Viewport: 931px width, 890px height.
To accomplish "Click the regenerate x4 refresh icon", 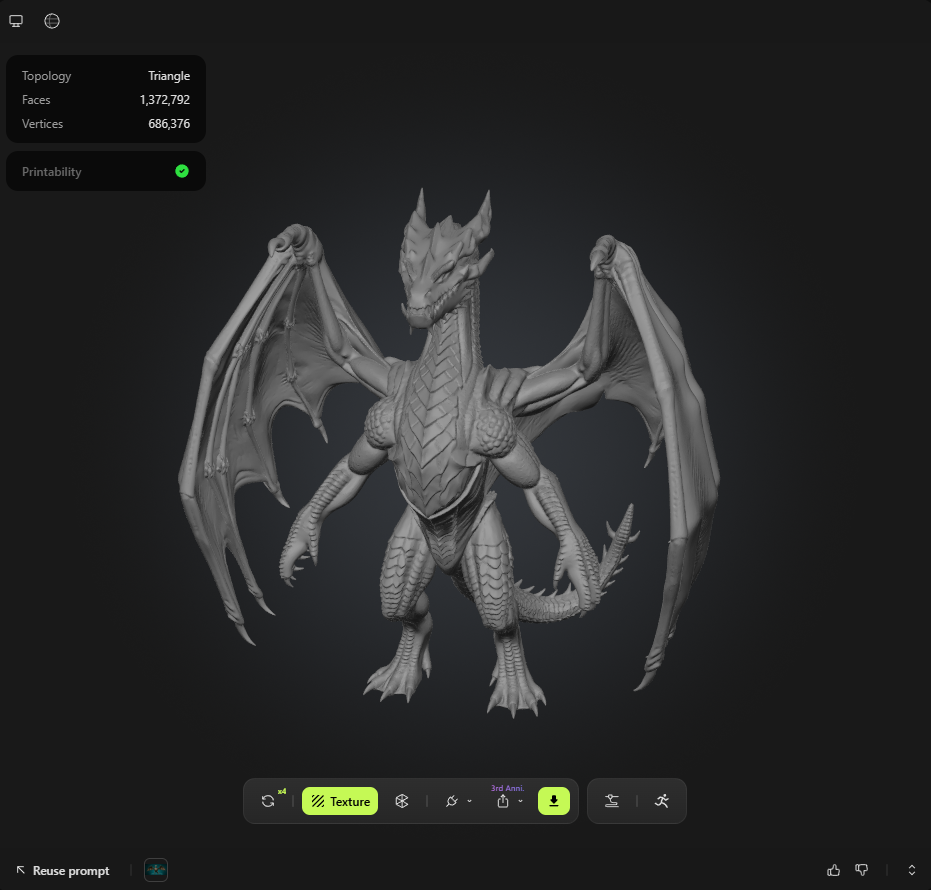I will pyautogui.click(x=268, y=801).
